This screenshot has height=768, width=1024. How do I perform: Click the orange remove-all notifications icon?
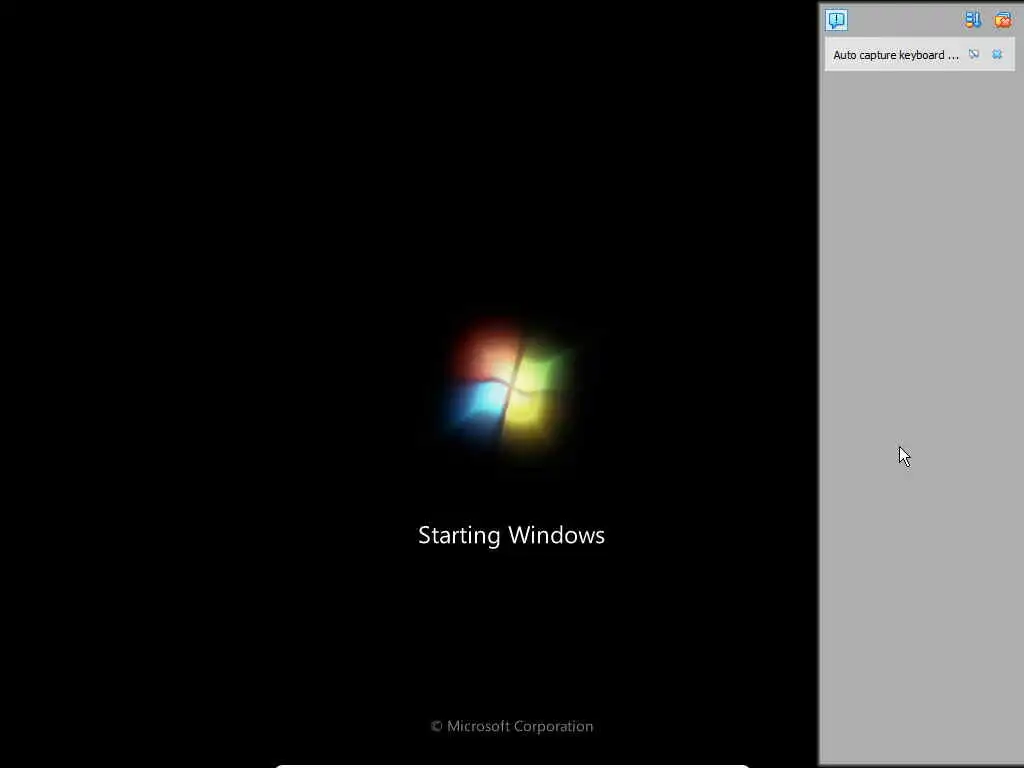[x=1002, y=20]
